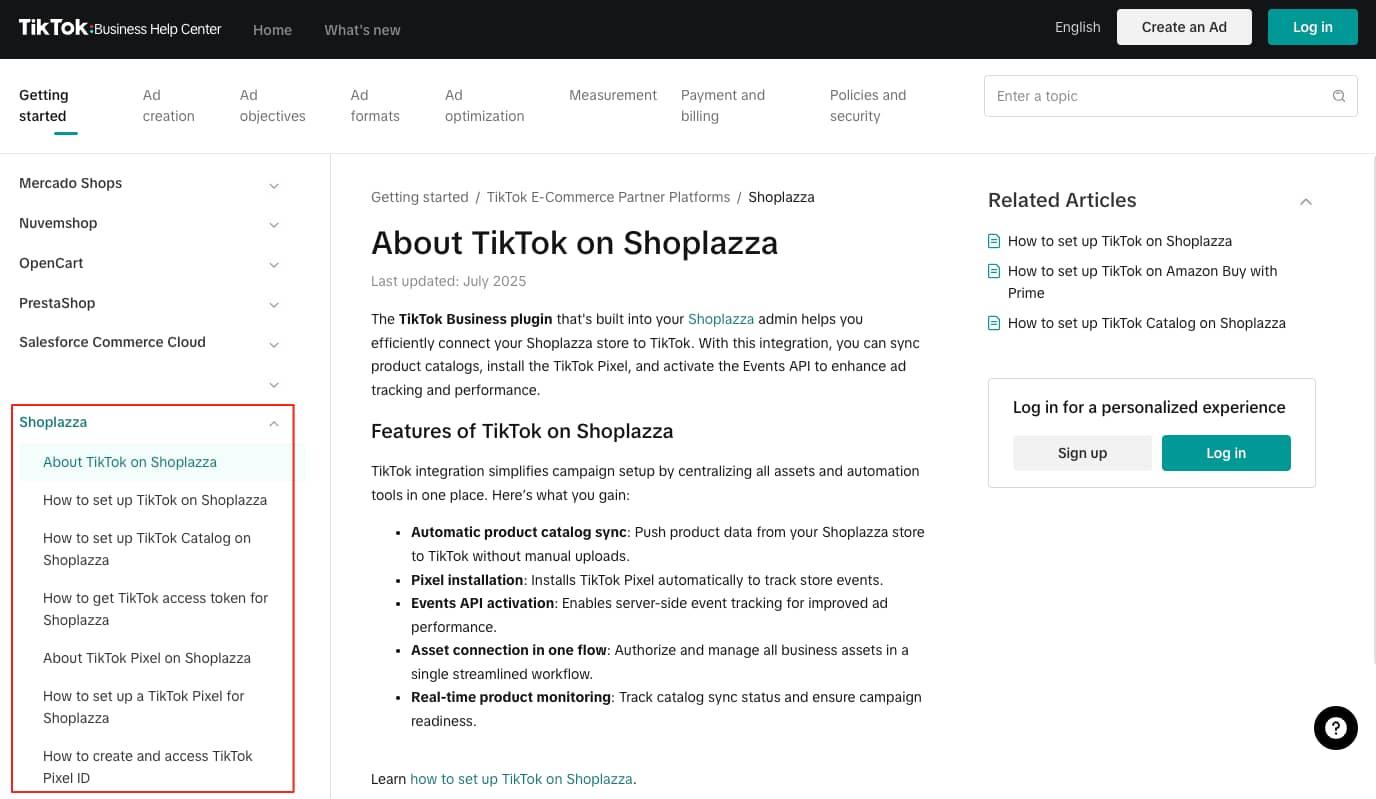Click the document icon beside "How to set up TikTok on Shoplazza"
Screen dimensions: 1376x799
click(x=993, y=241)
